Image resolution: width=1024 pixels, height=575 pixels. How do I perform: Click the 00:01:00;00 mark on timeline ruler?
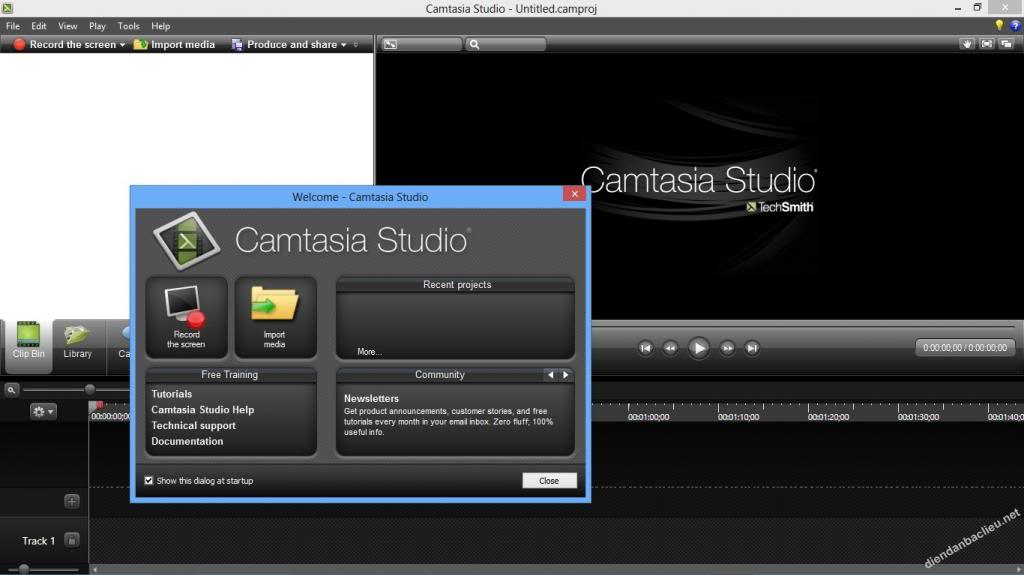click(x=648, y=417)
